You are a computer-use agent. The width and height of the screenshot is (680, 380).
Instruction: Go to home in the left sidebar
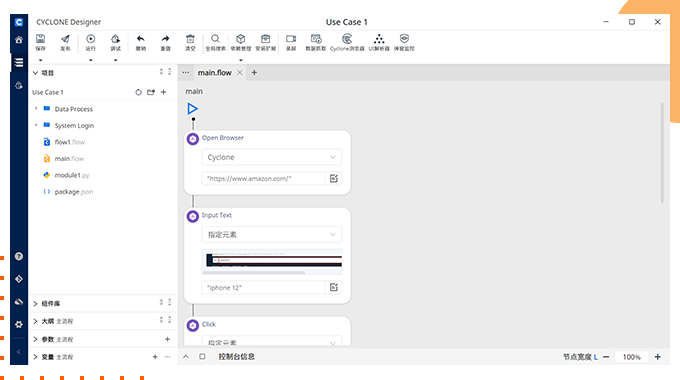pyautogui.click(x=19, y=40)
